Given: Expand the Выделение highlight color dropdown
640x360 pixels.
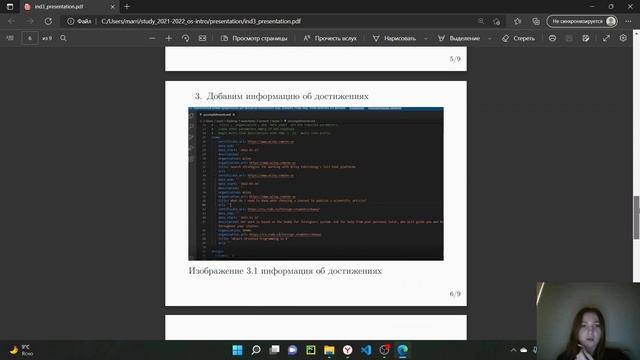Looking at the screenshot, I should tap(489, 38).
